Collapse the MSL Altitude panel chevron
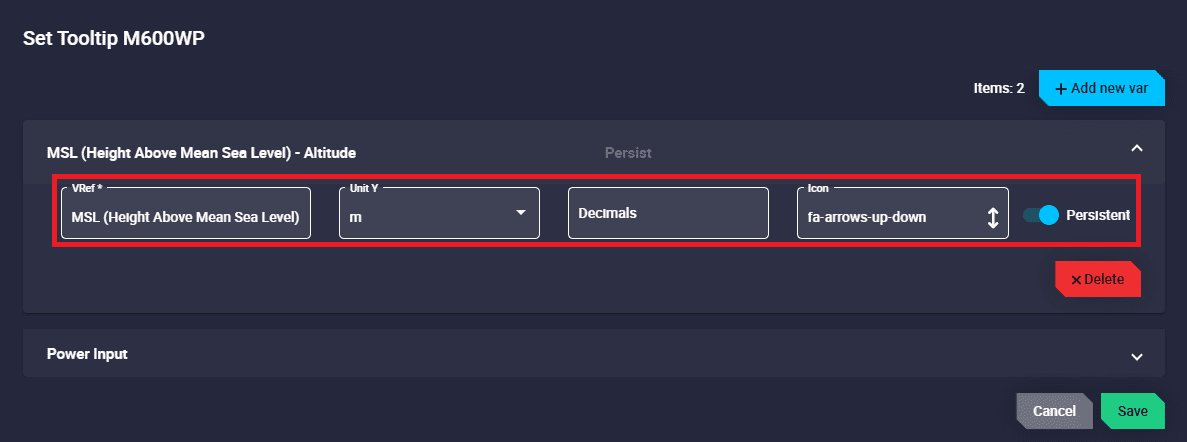1187x442 pixels. 1136,149
